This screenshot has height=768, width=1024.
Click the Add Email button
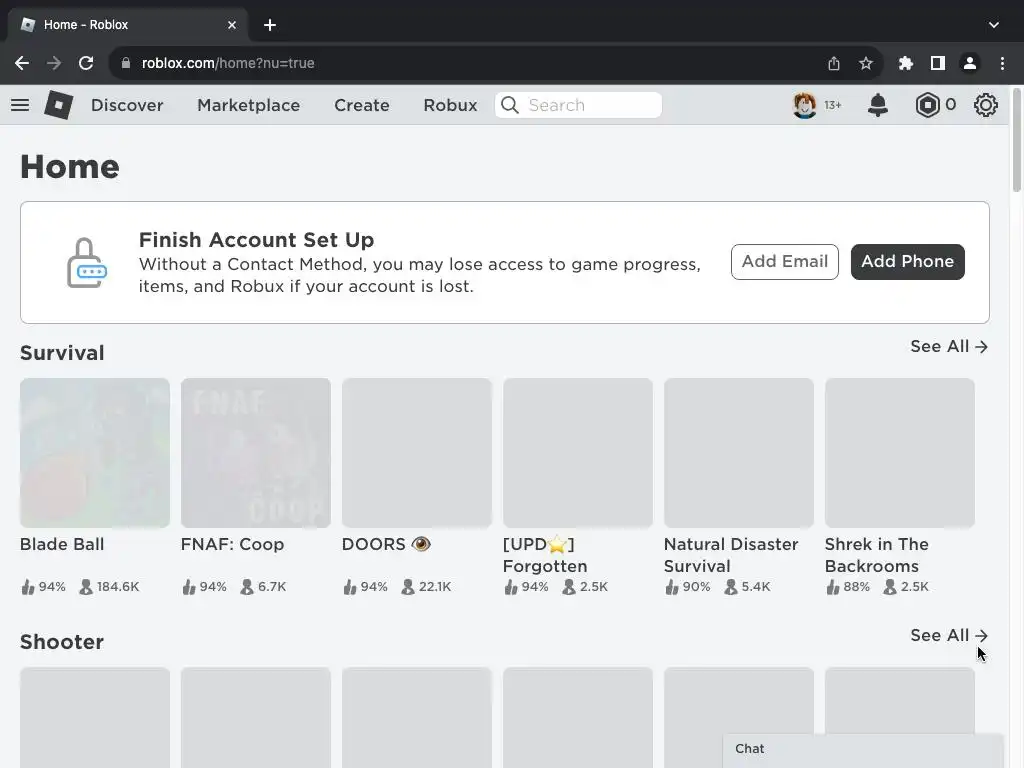pyautogui.click(x=784, y=262)
